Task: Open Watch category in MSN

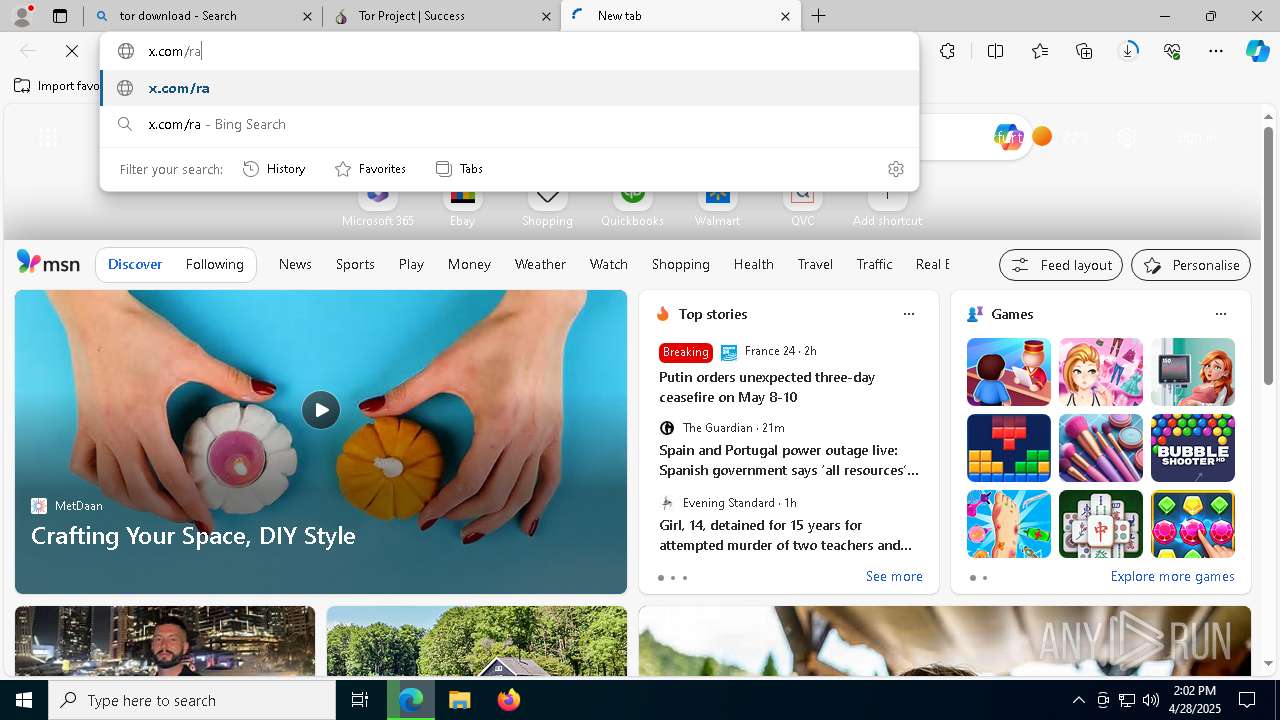Action: [x=609, y=264]
